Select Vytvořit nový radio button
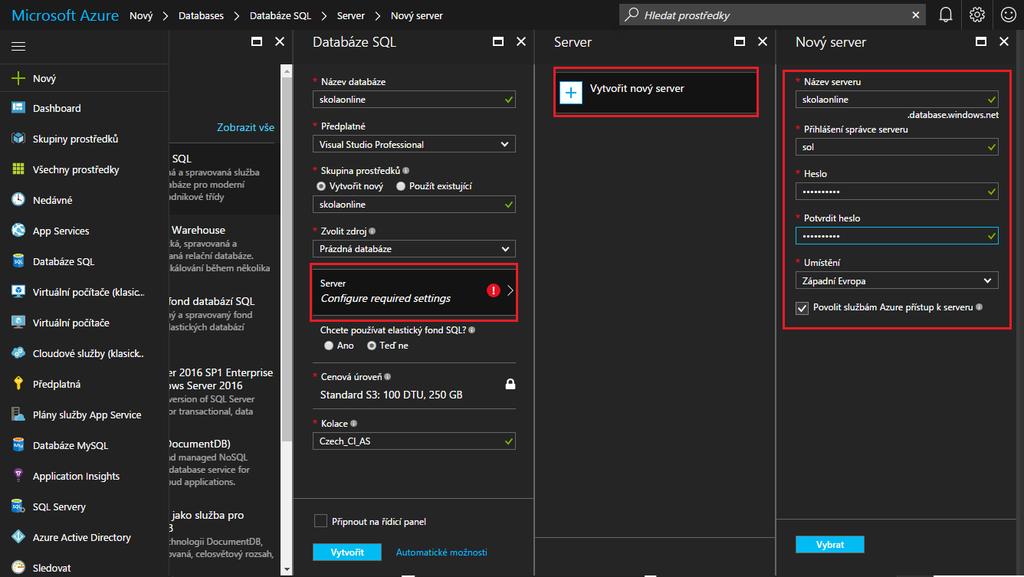Screen dimensions: 1024x577 pyautogui.click(x=321, y=186)
